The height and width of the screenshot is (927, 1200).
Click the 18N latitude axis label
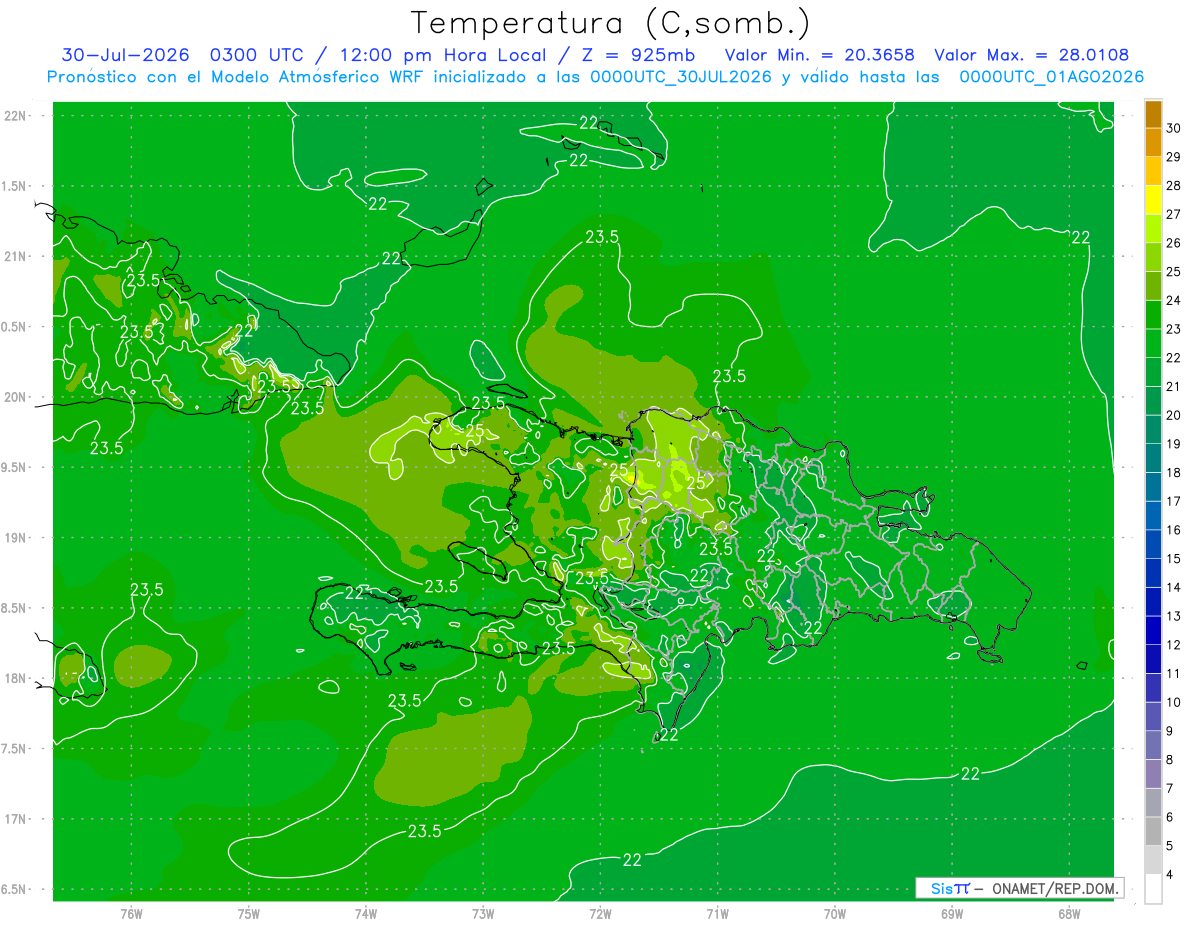click(16, 678)
